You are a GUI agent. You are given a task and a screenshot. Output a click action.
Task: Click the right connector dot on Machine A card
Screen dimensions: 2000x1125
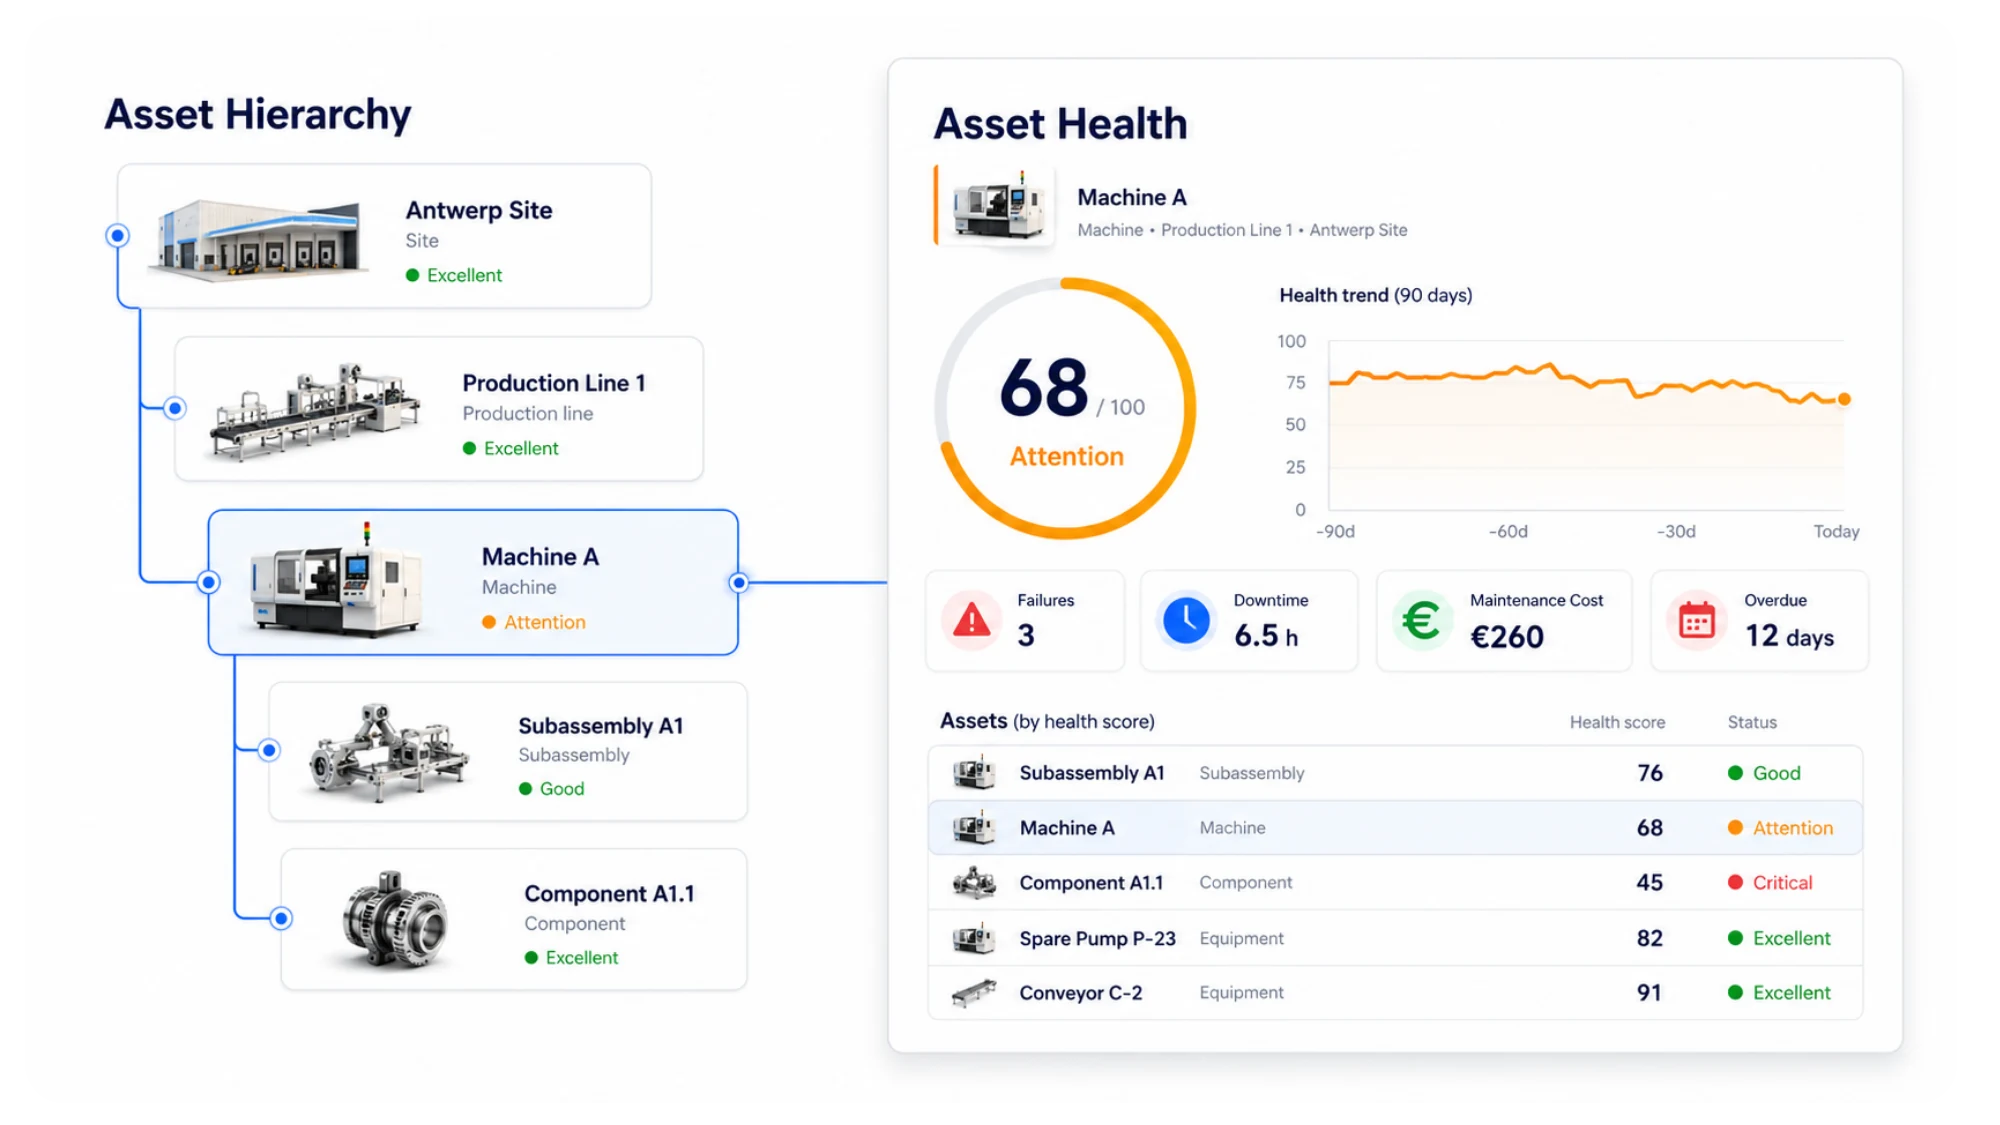[x=739, y=582]
